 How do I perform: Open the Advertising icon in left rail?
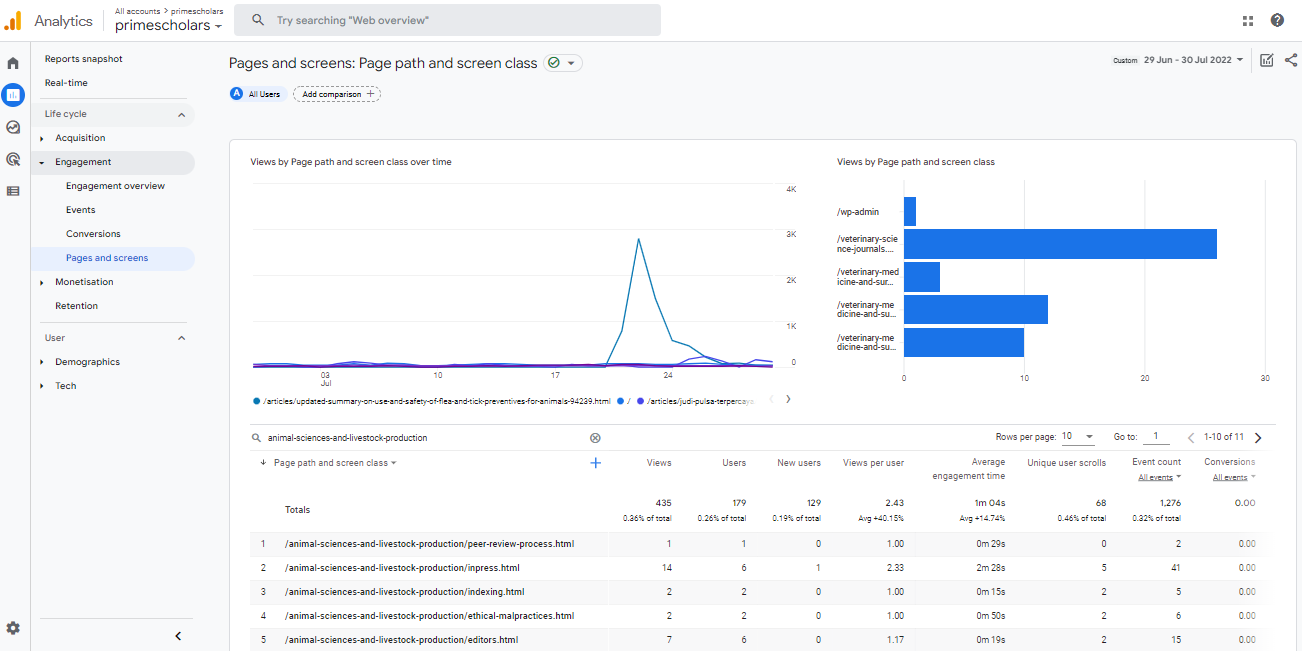click(x=13, y=159)
